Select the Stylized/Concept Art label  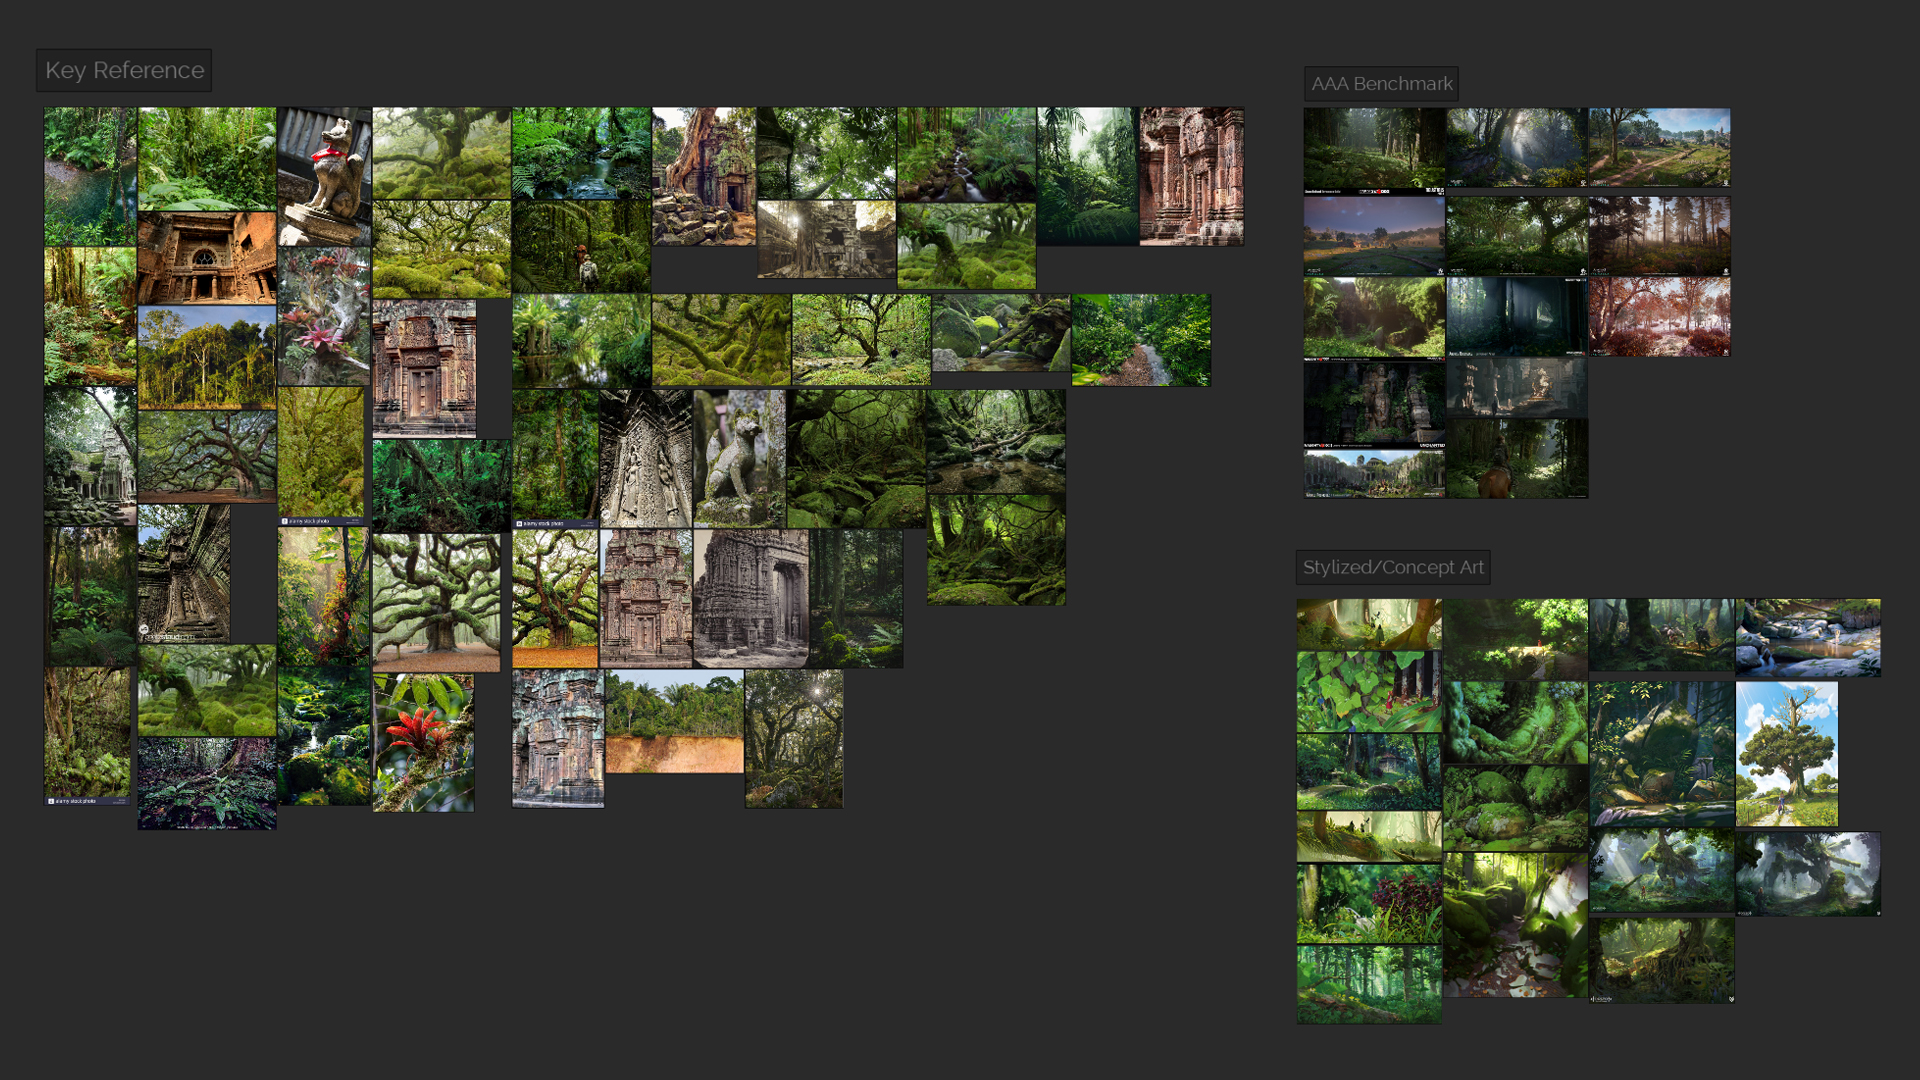tap(1393, 568)
